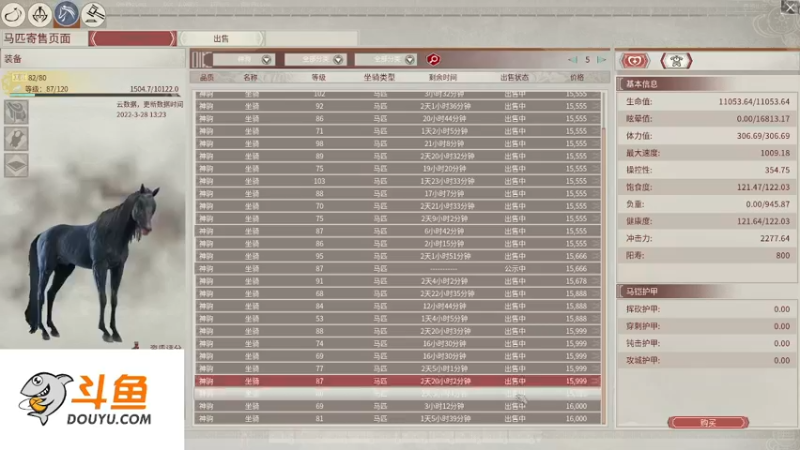Screen dimensions: 800x450
Task: Select row with 2天1小时36分钟 remaining
Action: pyautogui.click(x=397, y=106)
